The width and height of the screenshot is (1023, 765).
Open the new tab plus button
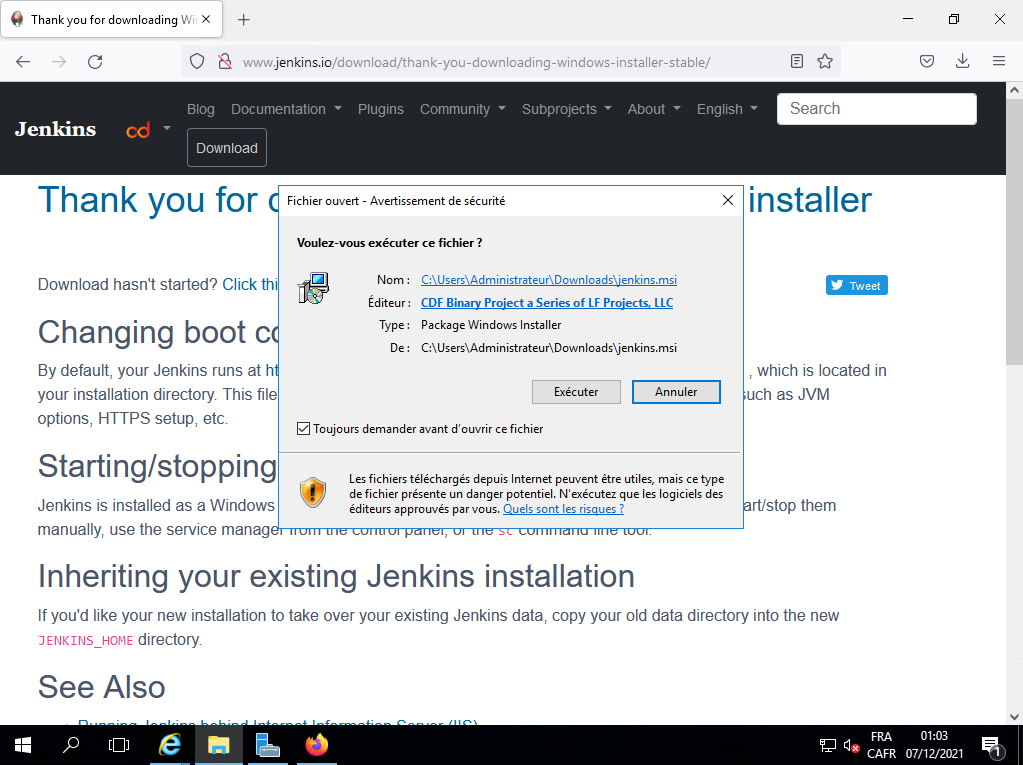click(244, 20)
